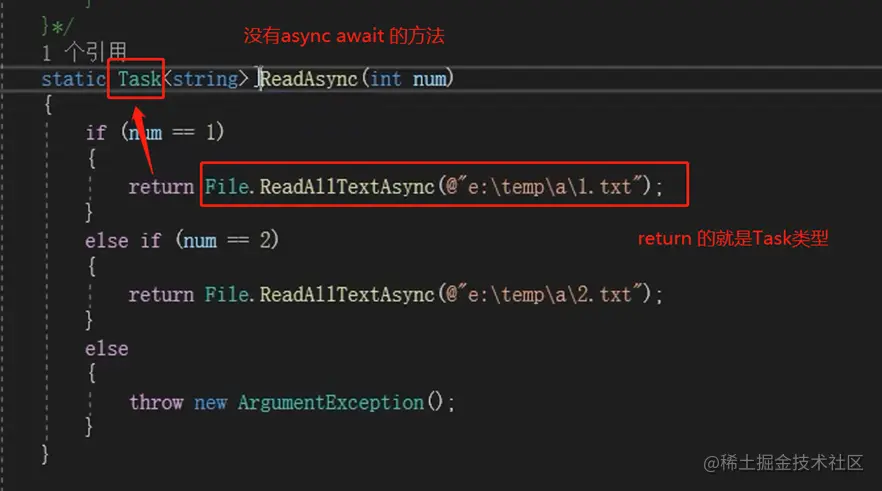This screenshot has height=491, width=882.
Task: Click the '1 个引用' CodeLens reference link
Action: coord(84,52)
